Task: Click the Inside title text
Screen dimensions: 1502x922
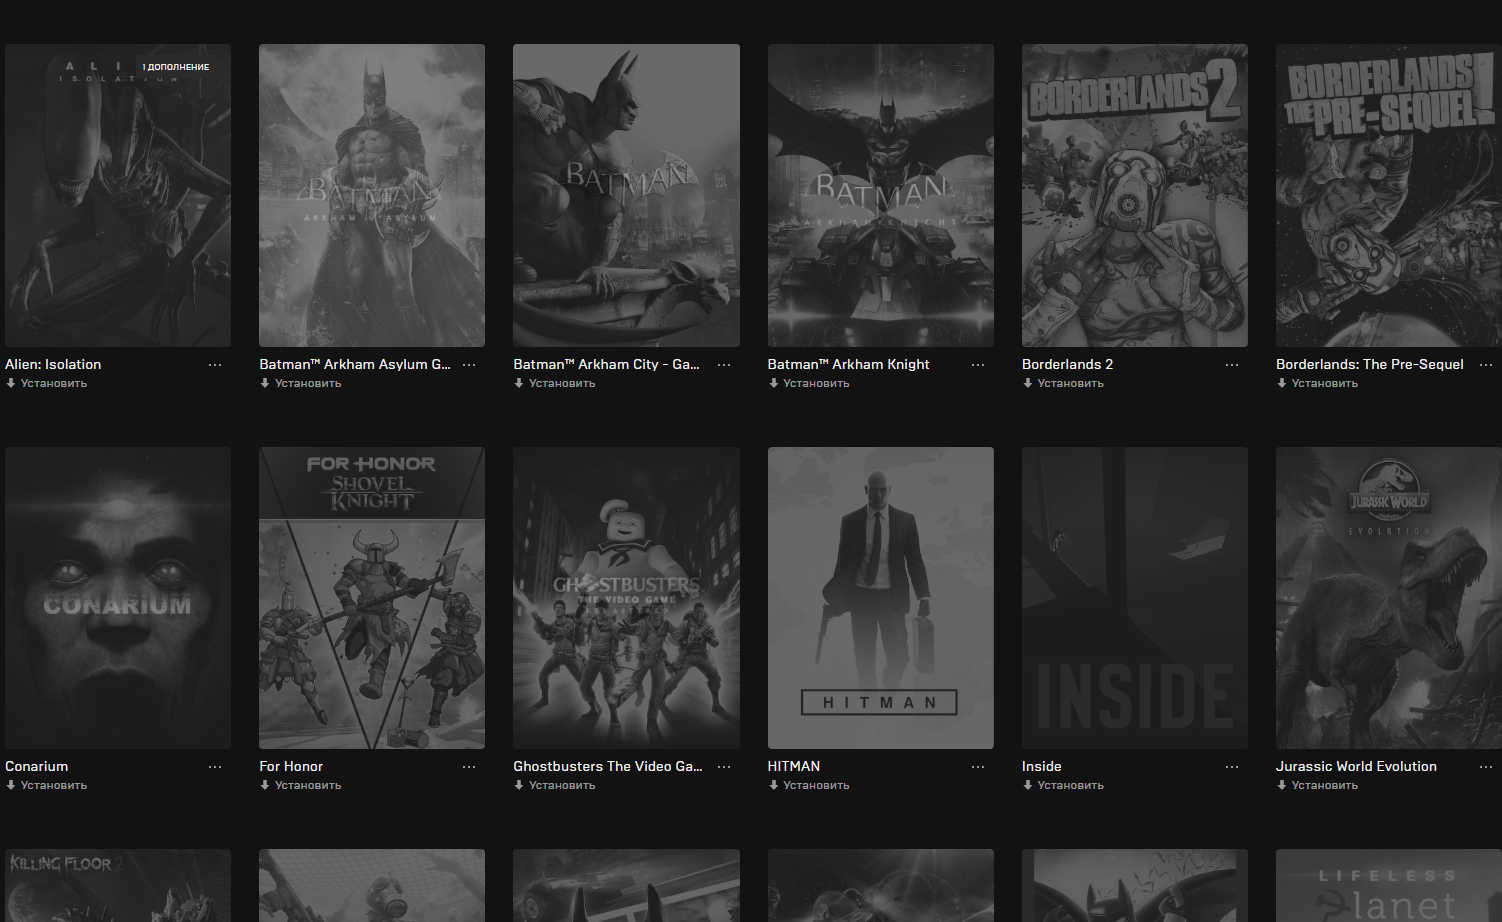Action: 1042,766
